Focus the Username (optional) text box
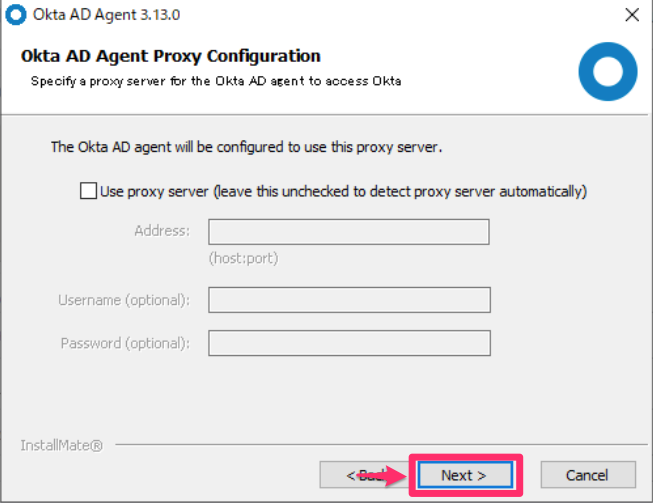Screen dimensions: 653x503 click(x=348, y=300)
